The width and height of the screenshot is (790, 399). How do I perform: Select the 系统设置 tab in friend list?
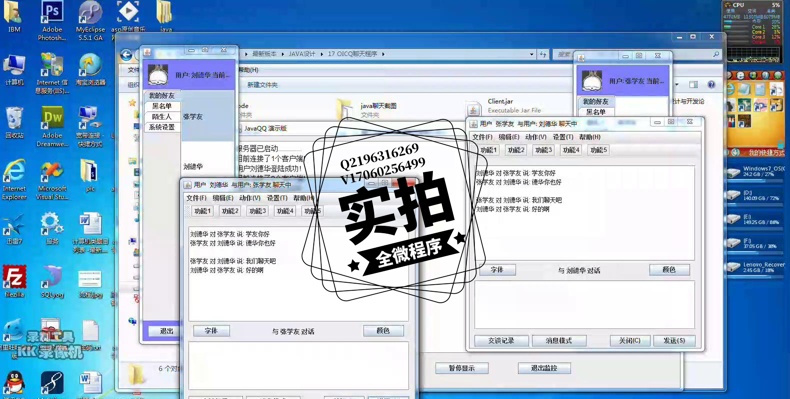162,127
